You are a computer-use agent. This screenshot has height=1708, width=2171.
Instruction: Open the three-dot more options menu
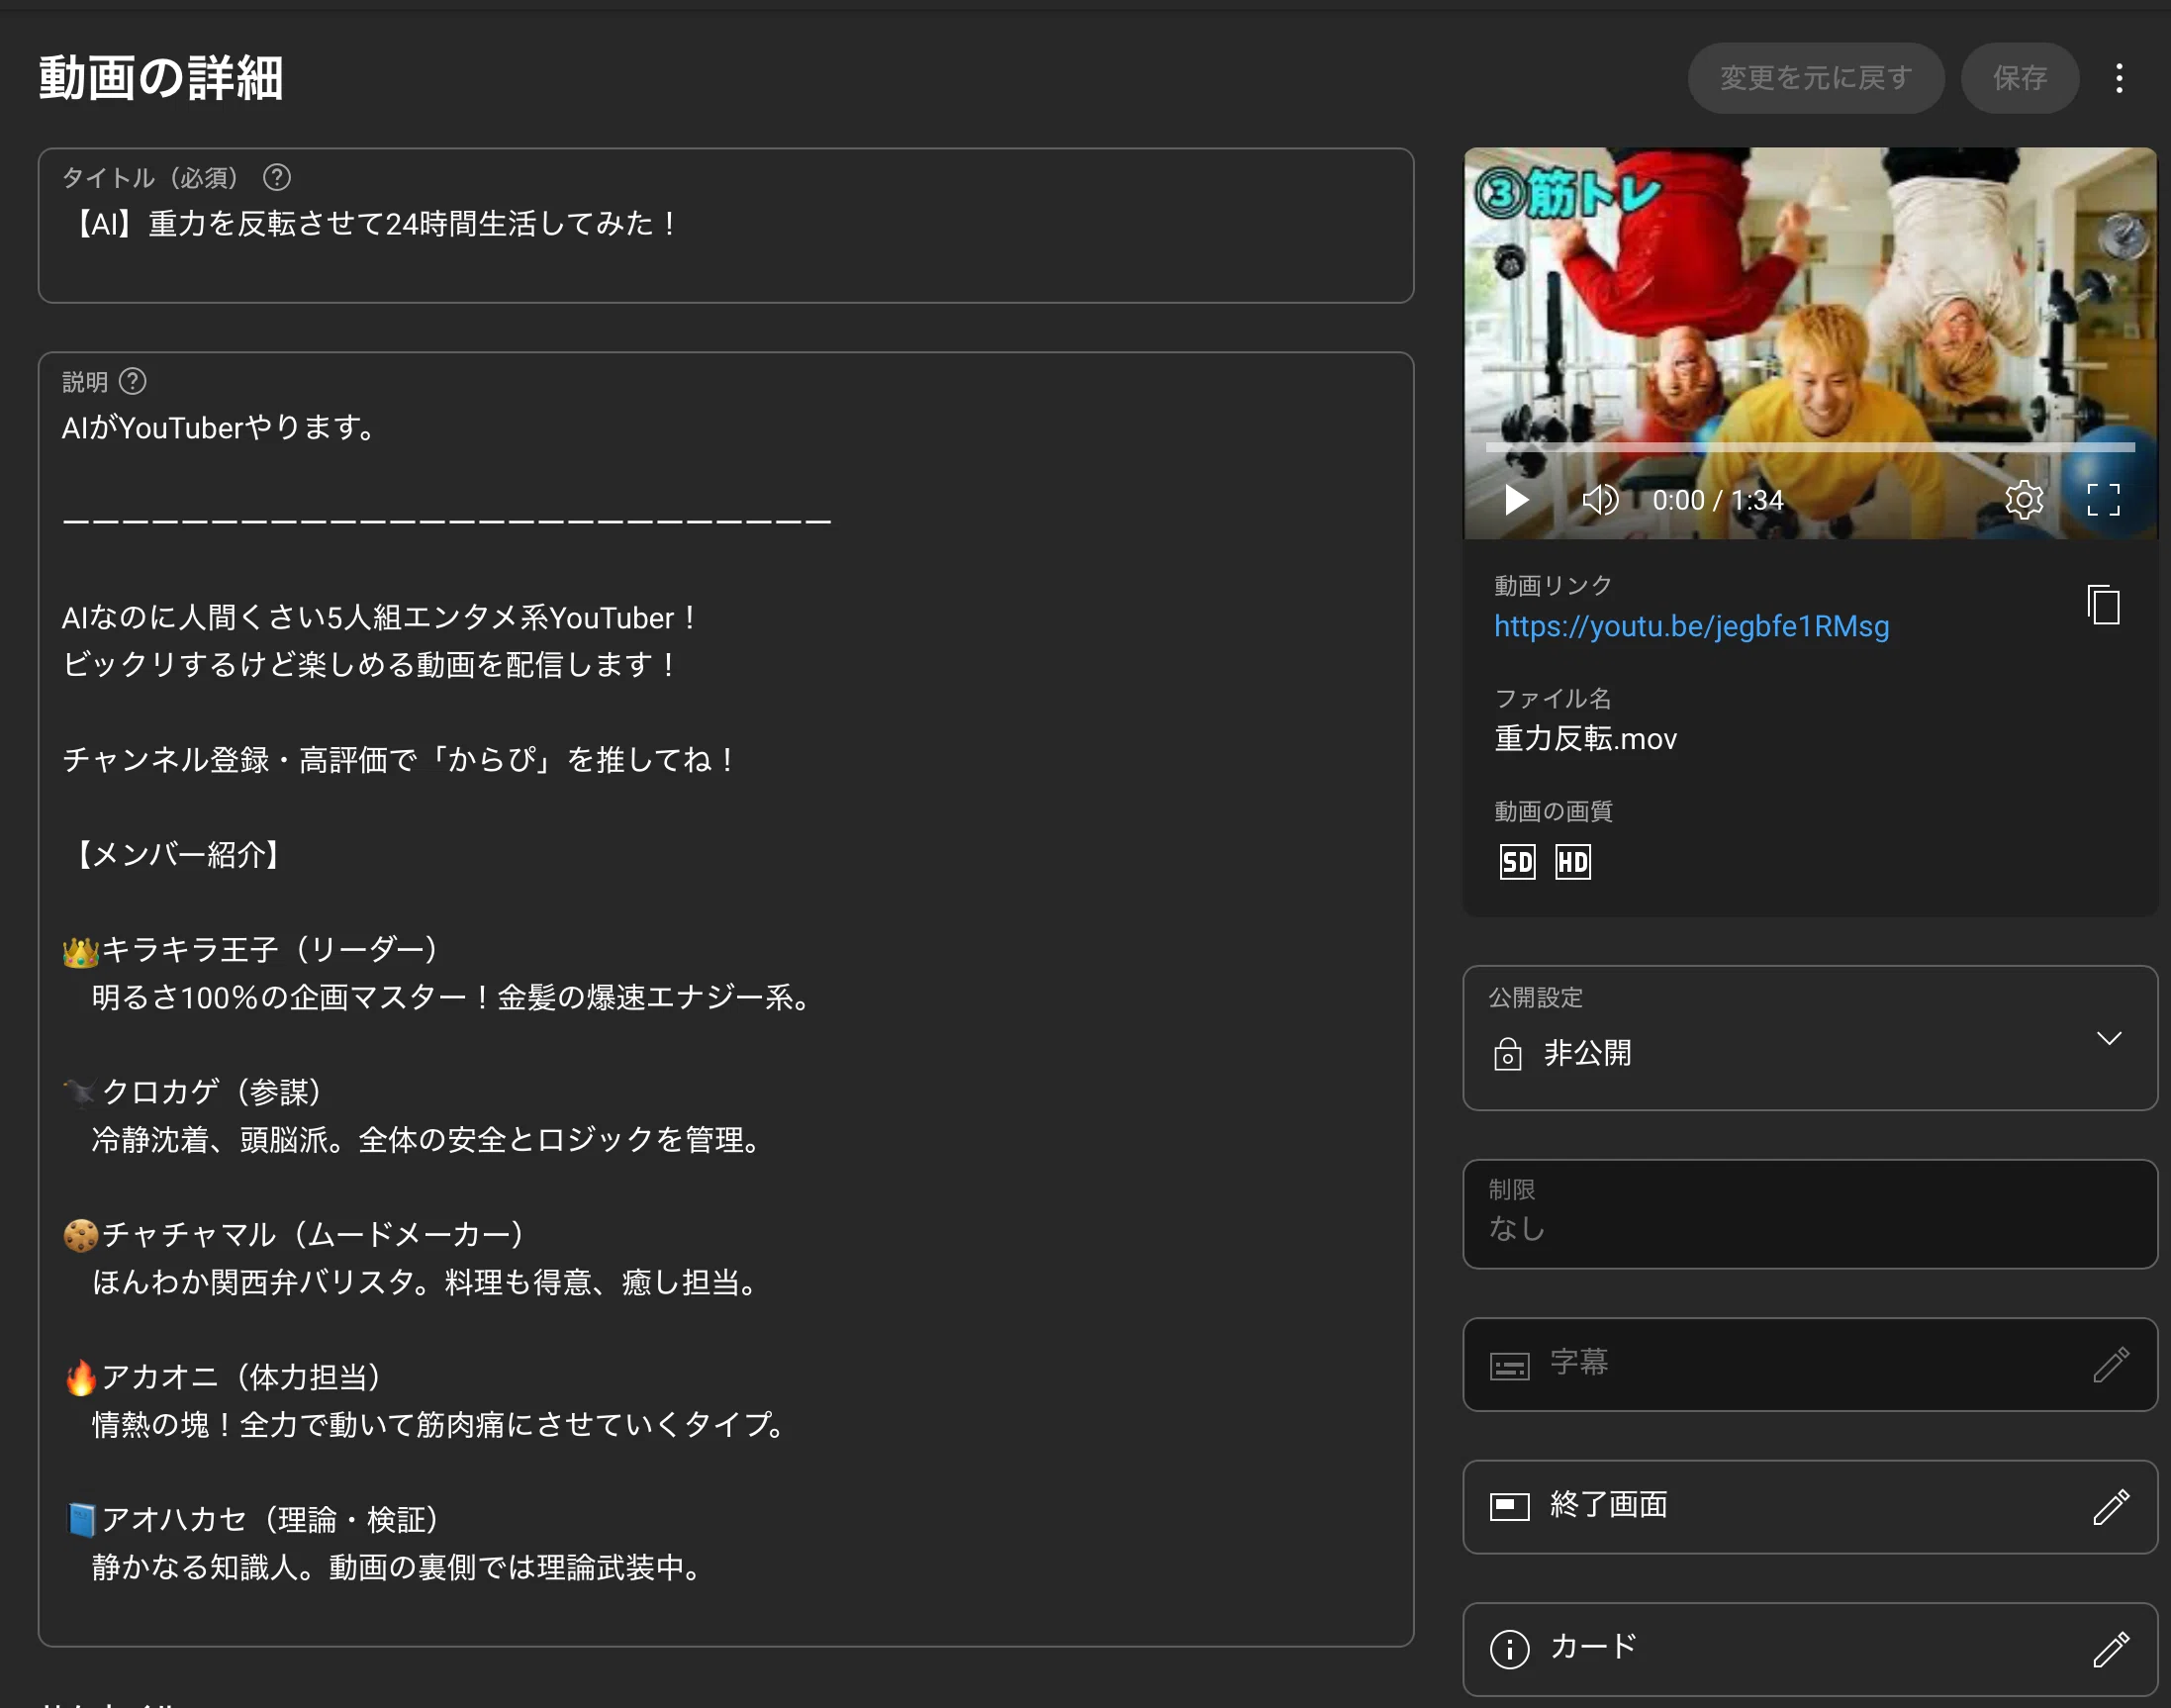(x=2118, y=78)
